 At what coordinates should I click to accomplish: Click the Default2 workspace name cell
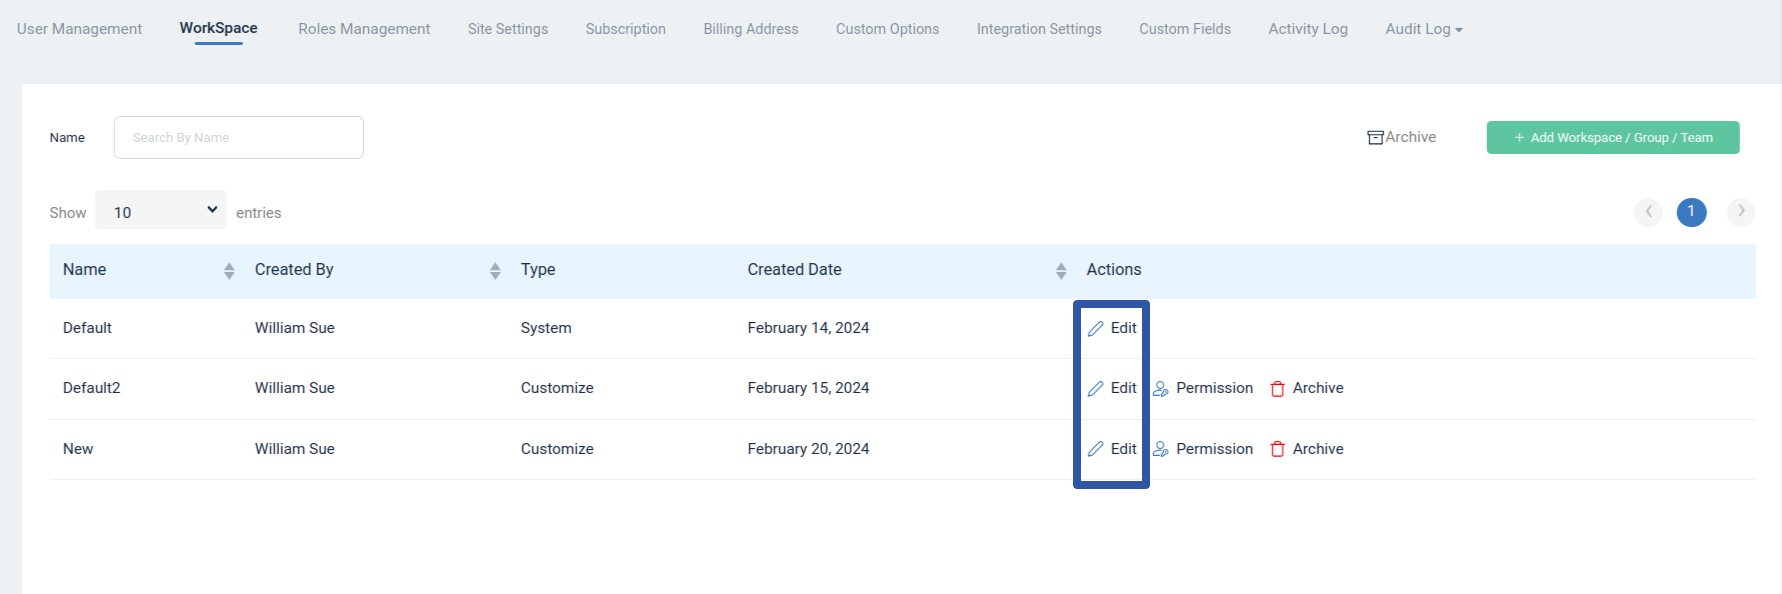(91, 388)
